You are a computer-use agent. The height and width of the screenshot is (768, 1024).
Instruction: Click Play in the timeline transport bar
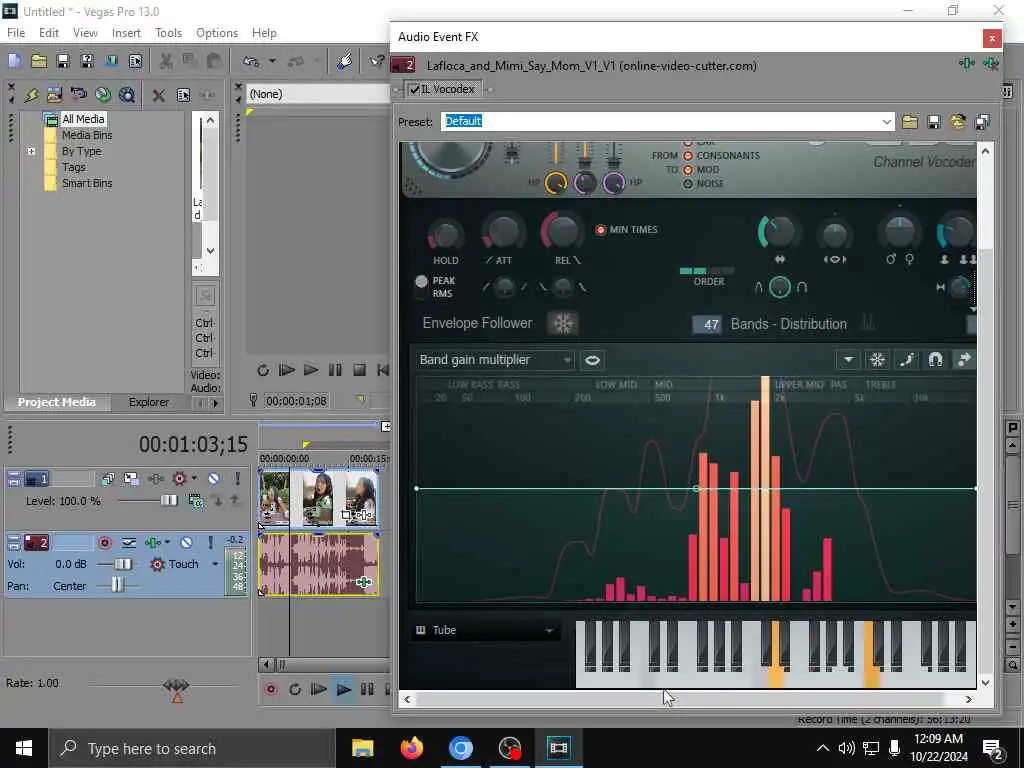pos(343,690)
